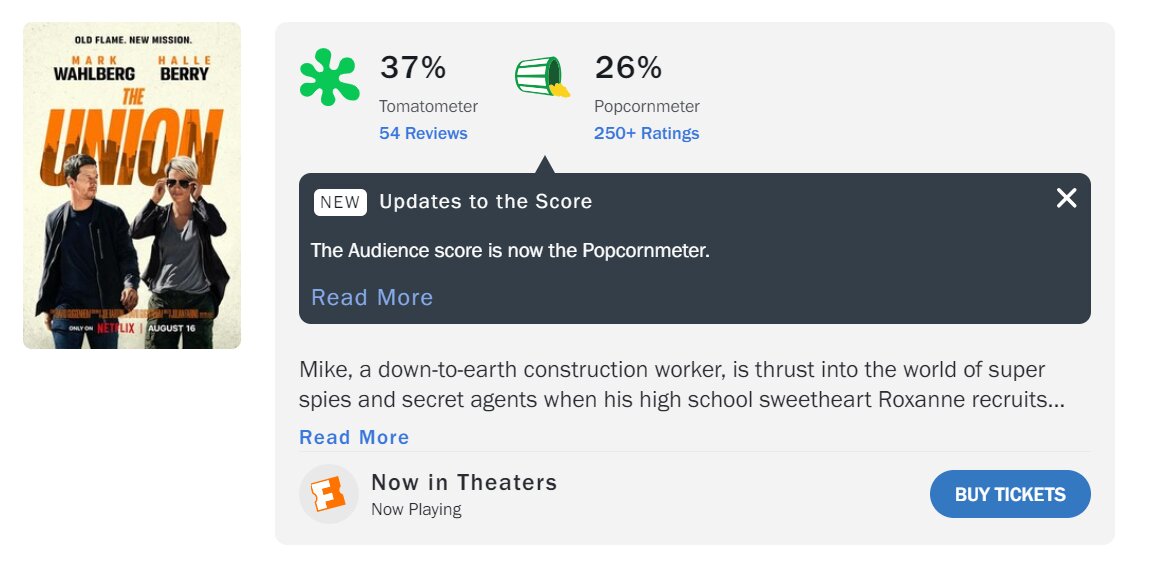Open the 54 Reviews link
1149x562 pixels.
(423, 133)
